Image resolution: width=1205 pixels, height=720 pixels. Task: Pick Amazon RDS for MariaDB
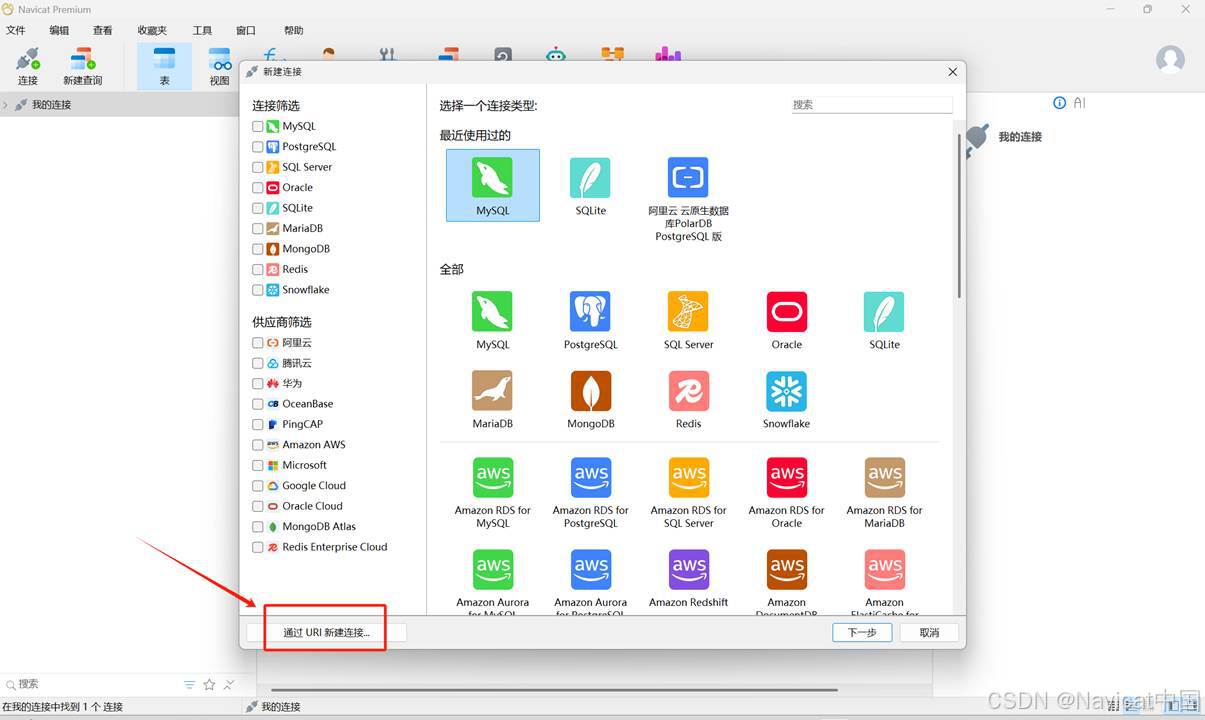coord(884,493)
